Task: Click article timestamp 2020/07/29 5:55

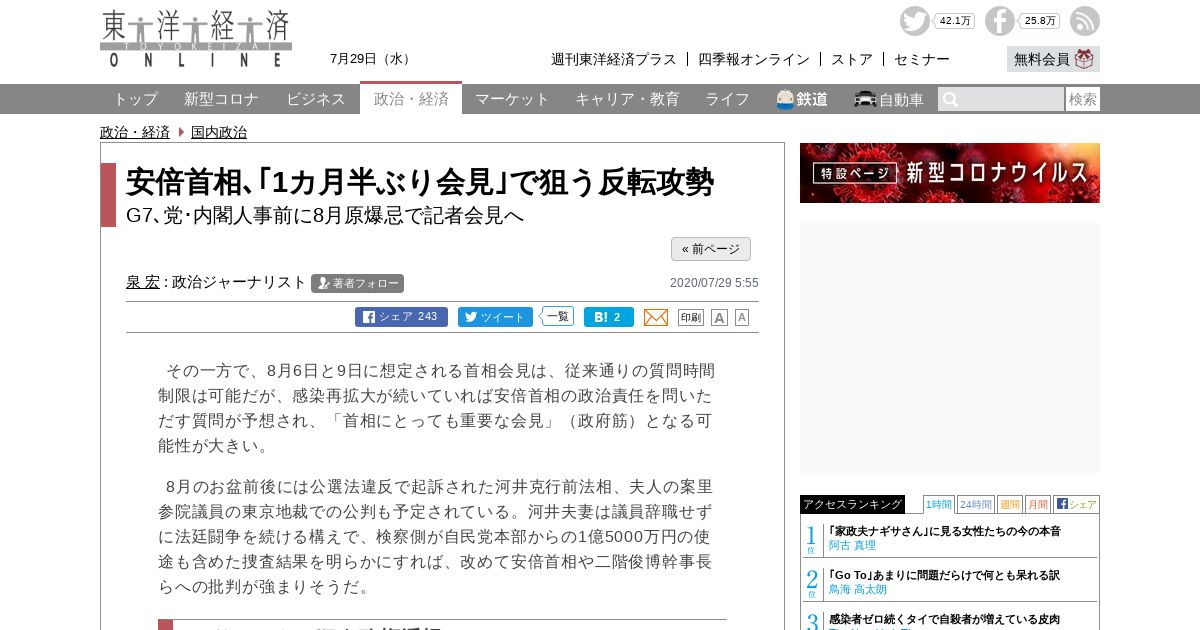Action: point(714,283)
